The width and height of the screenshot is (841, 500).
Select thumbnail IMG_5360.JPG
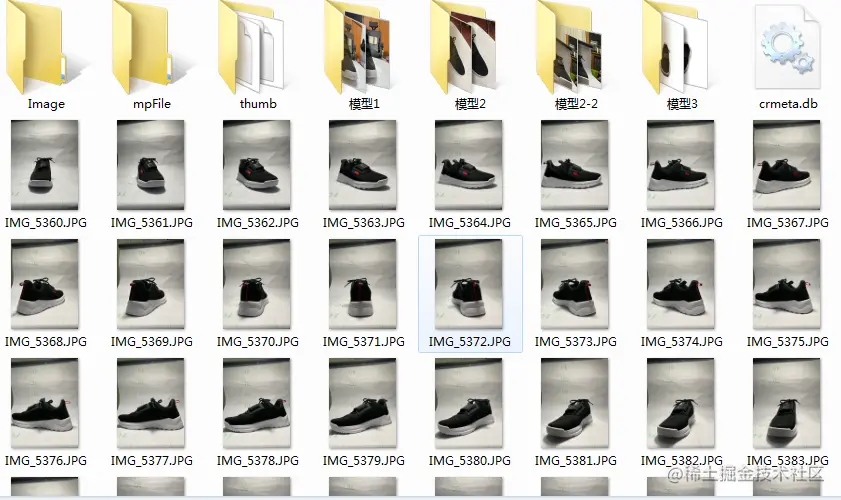point(45,165)
